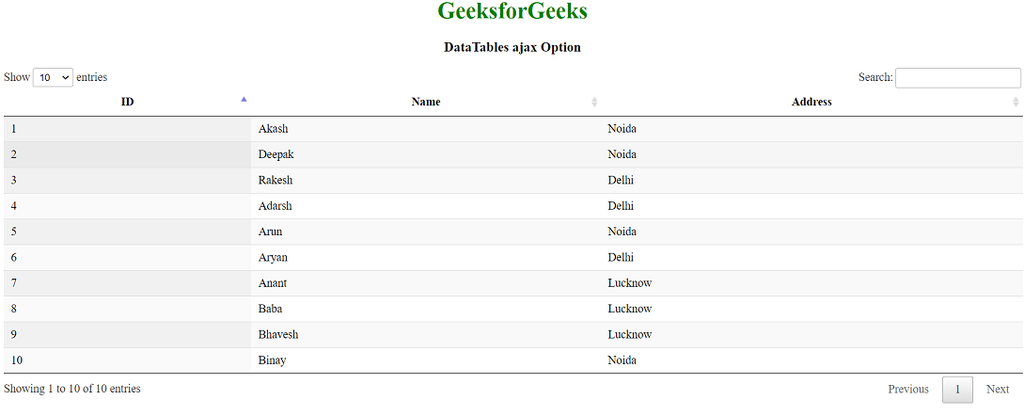Image resolution: width=1024 pixels, height=416 pixels.
Task: Click the ID cell with value 6
Action: coord(14,257)
